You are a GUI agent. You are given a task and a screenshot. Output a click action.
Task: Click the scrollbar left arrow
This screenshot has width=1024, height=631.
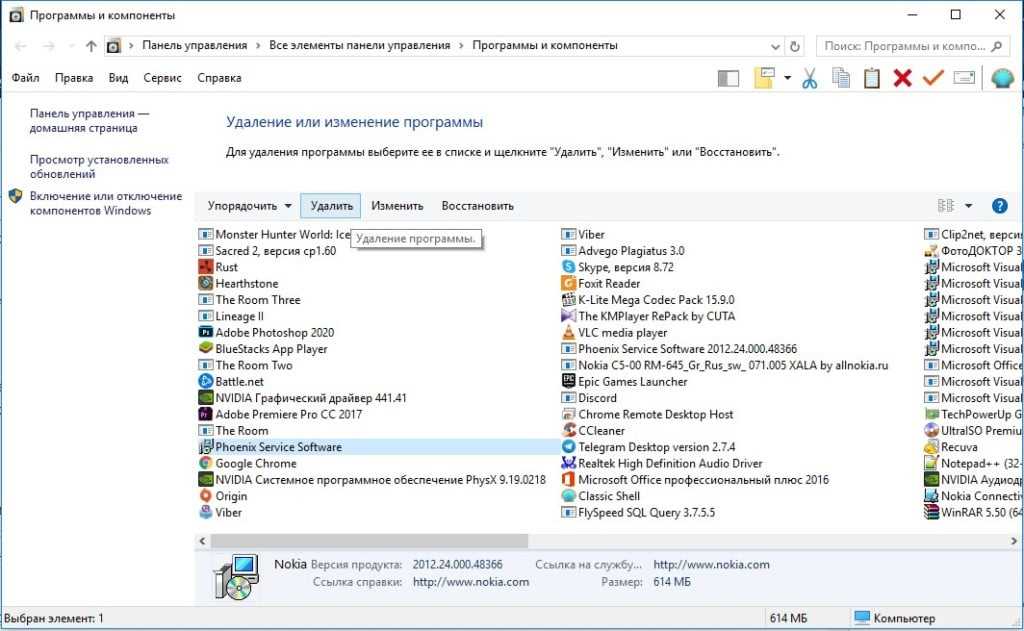[202, 541]
